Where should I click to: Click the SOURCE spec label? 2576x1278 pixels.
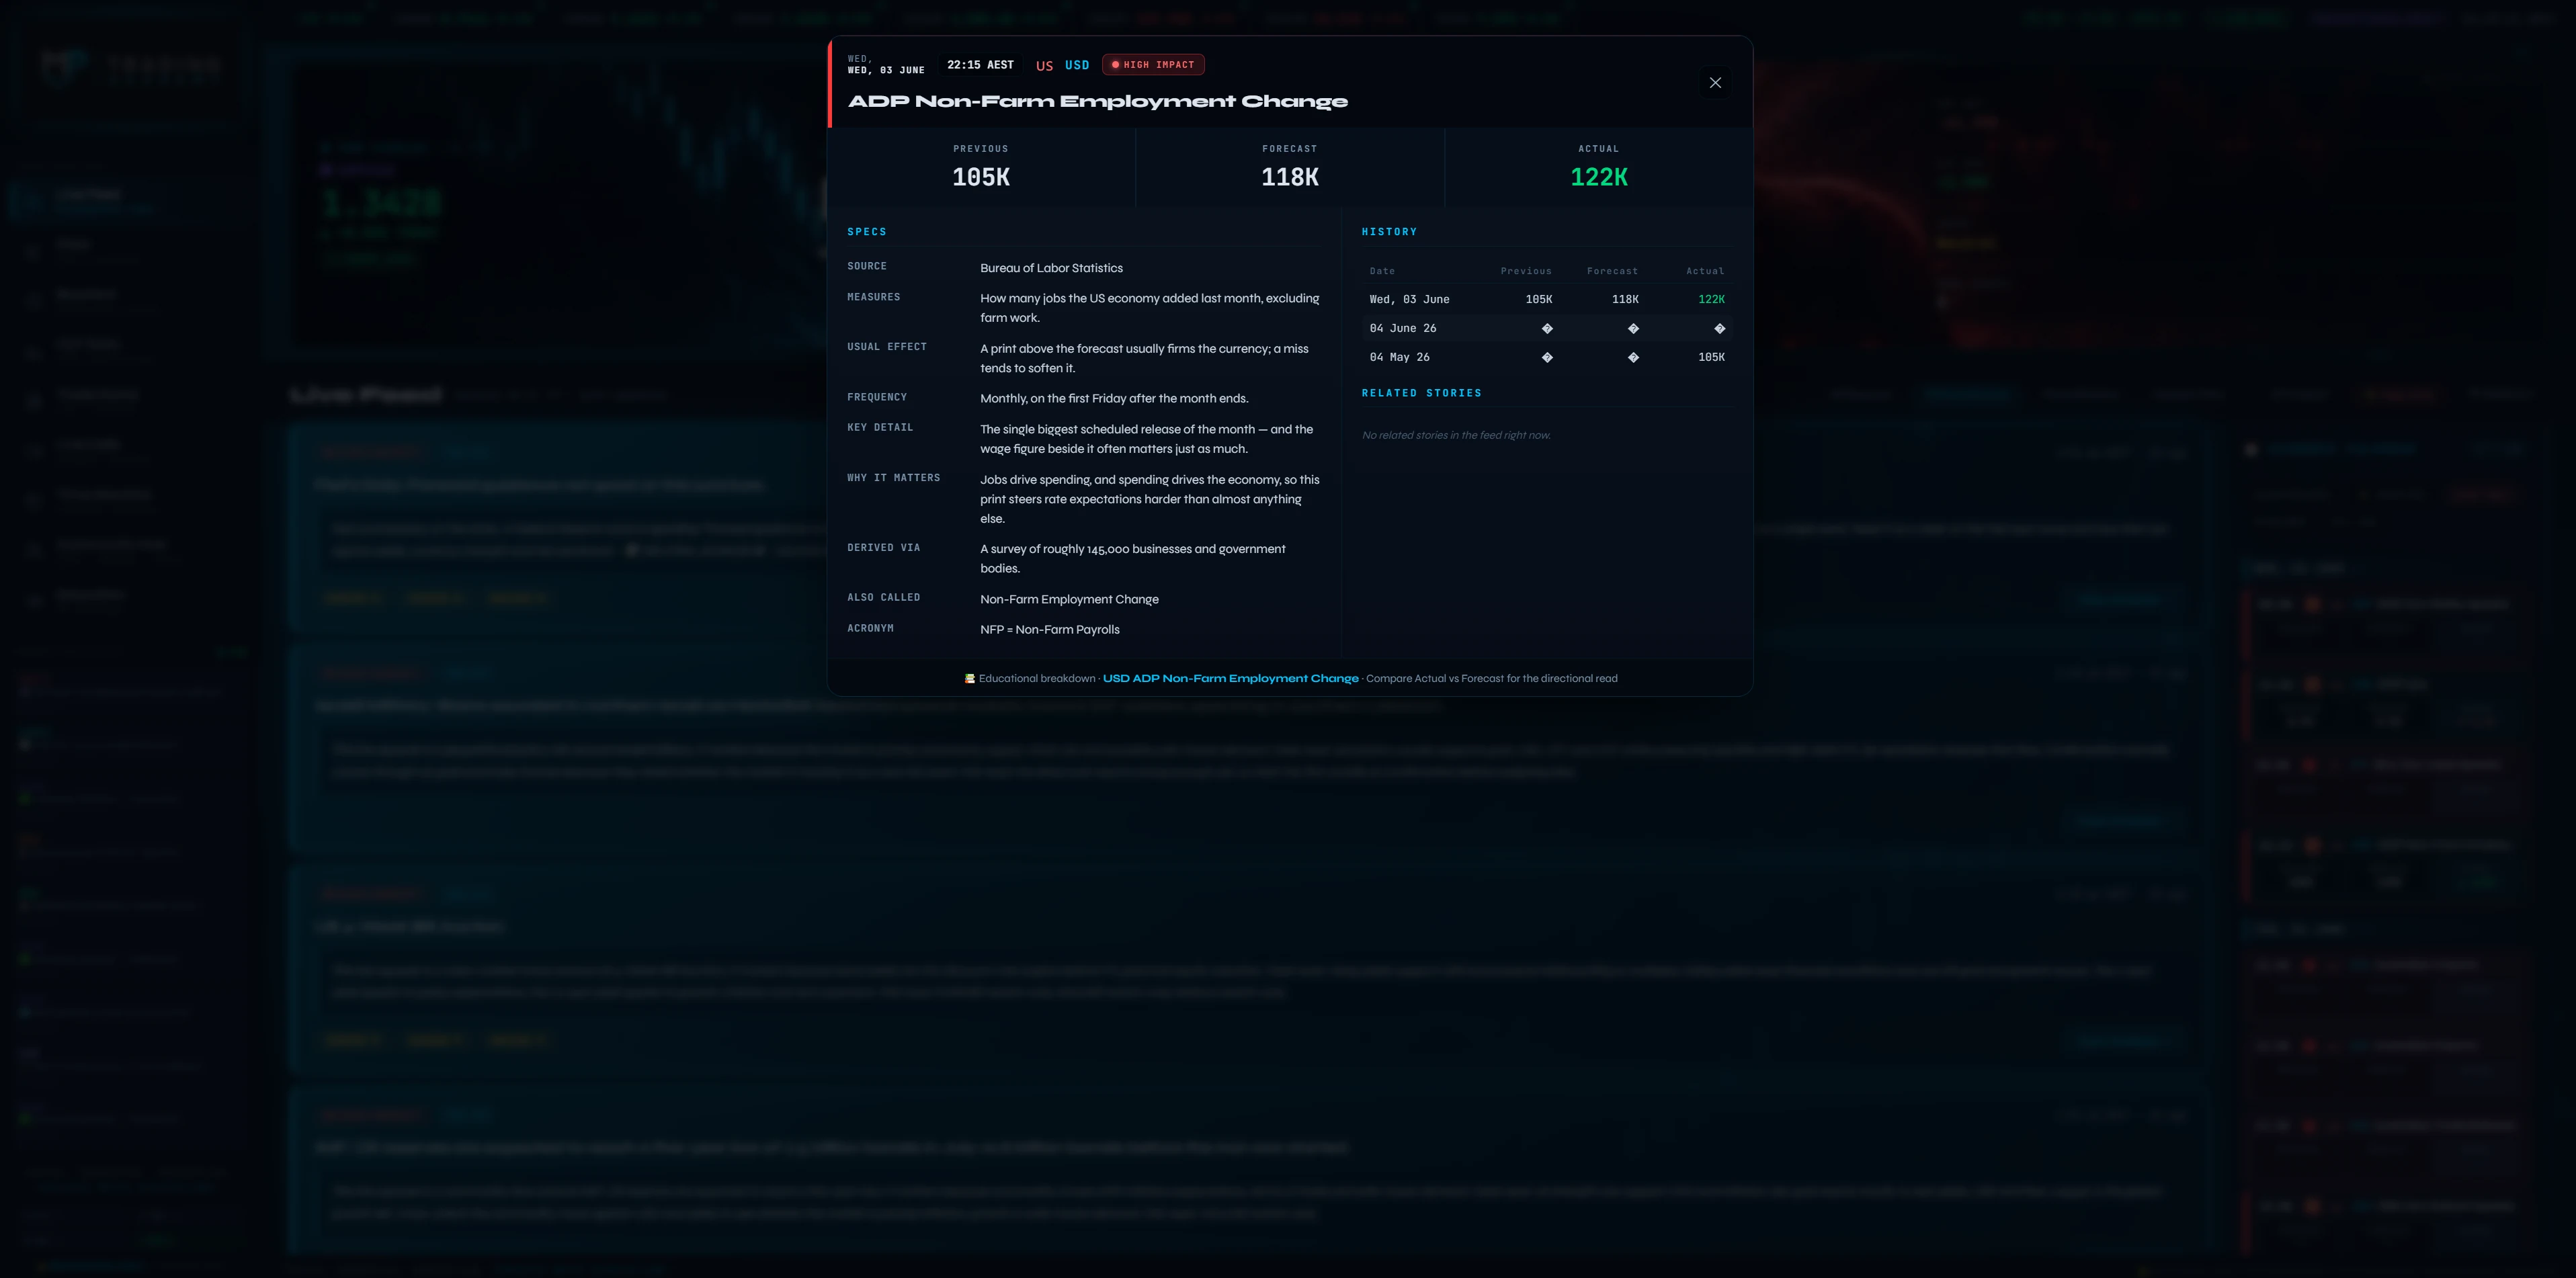coord(866,266)
